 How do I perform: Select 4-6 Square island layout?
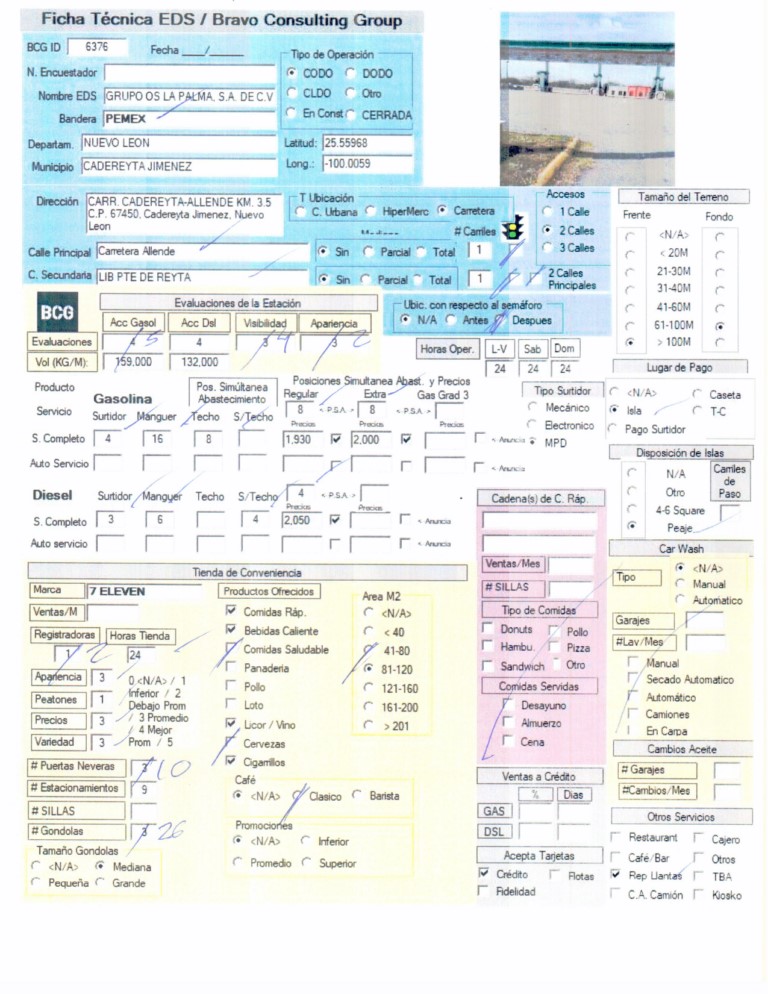point(632,508)
